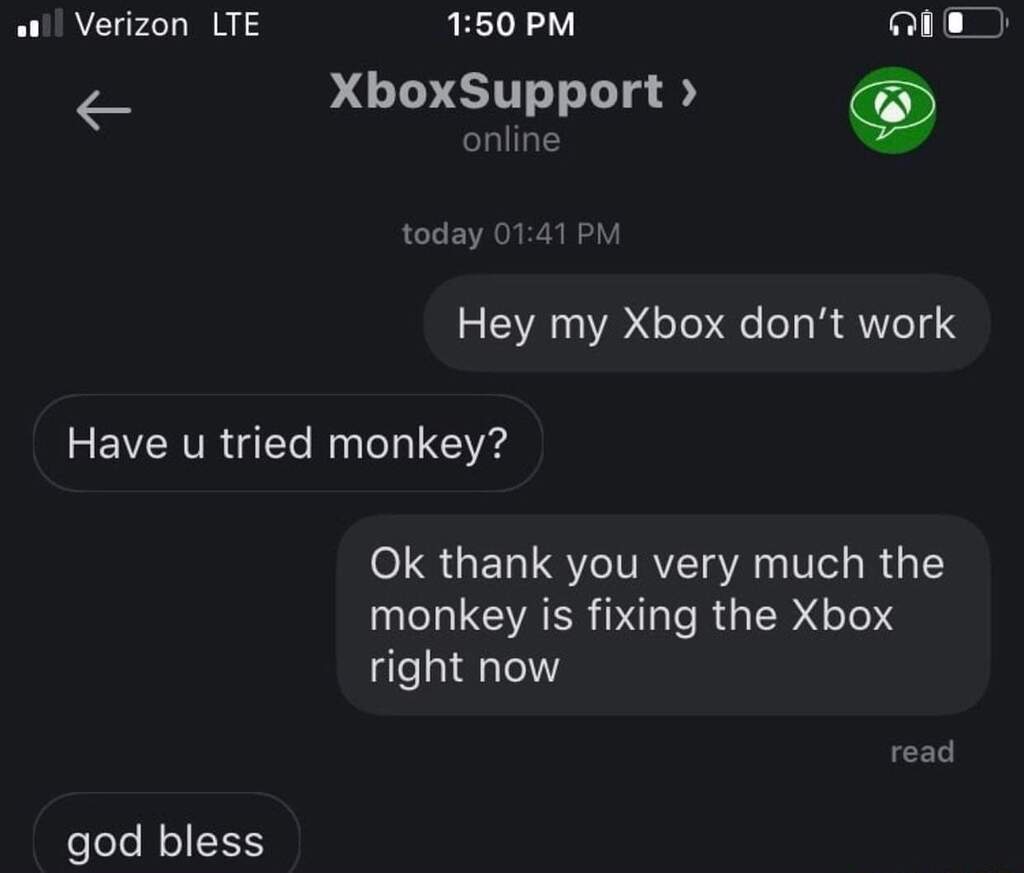Expand chevron next to XboxSupport
The width and height of the screenshot is (1024, 873).
pos(689,92)
